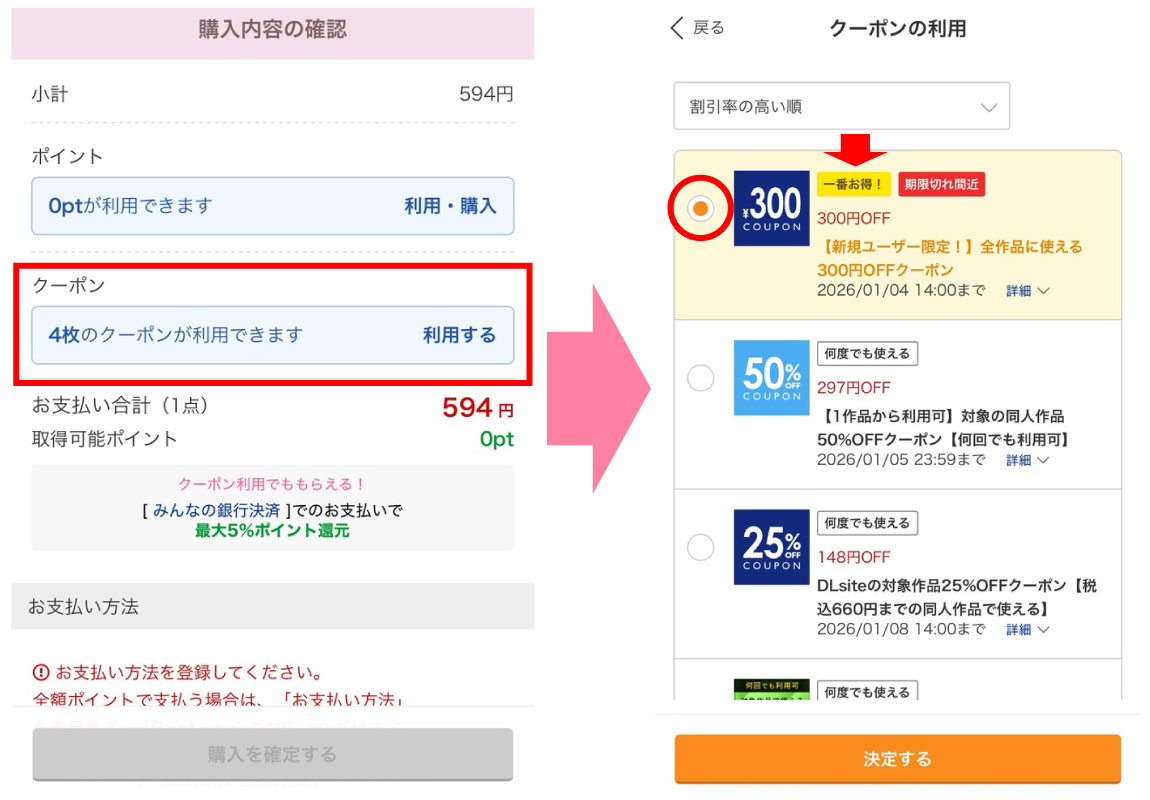Click the 一番お得! yellow badge
The width and height of the screenshot is (1150, 800).
click(853, 184)
